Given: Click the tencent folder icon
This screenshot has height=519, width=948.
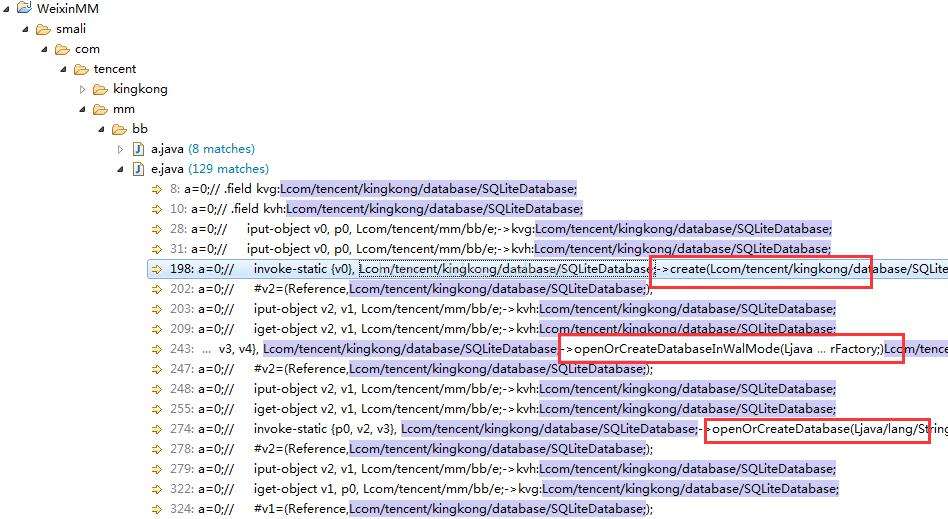Looking at the screenshot, I should pos(81,69).
